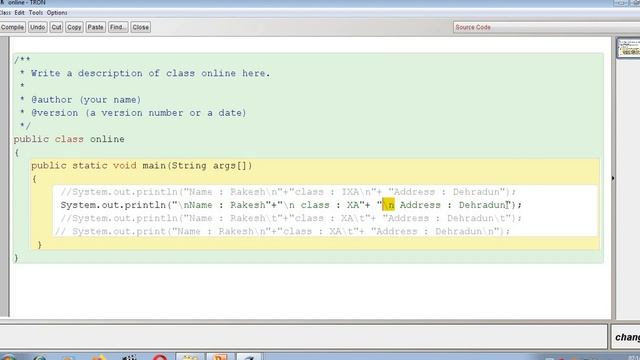Click the commented println with 'Dehradun\t'
The width and height of the screenshot is (640, 360).
(291, 218)
